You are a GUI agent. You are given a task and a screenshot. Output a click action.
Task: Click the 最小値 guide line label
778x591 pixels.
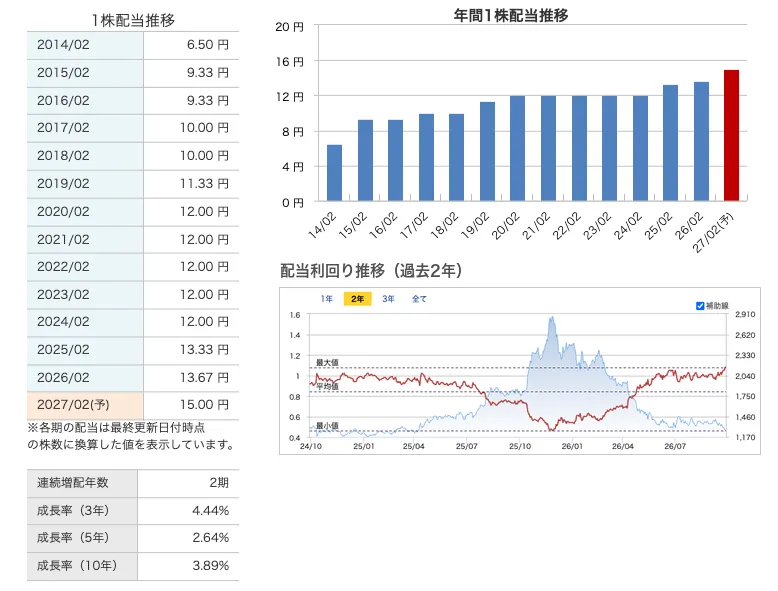point(327,426)
